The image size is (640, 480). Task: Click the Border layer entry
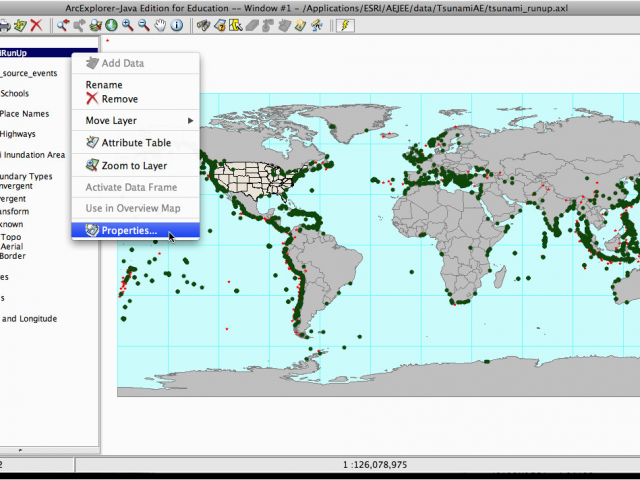(x=13, y=256)
